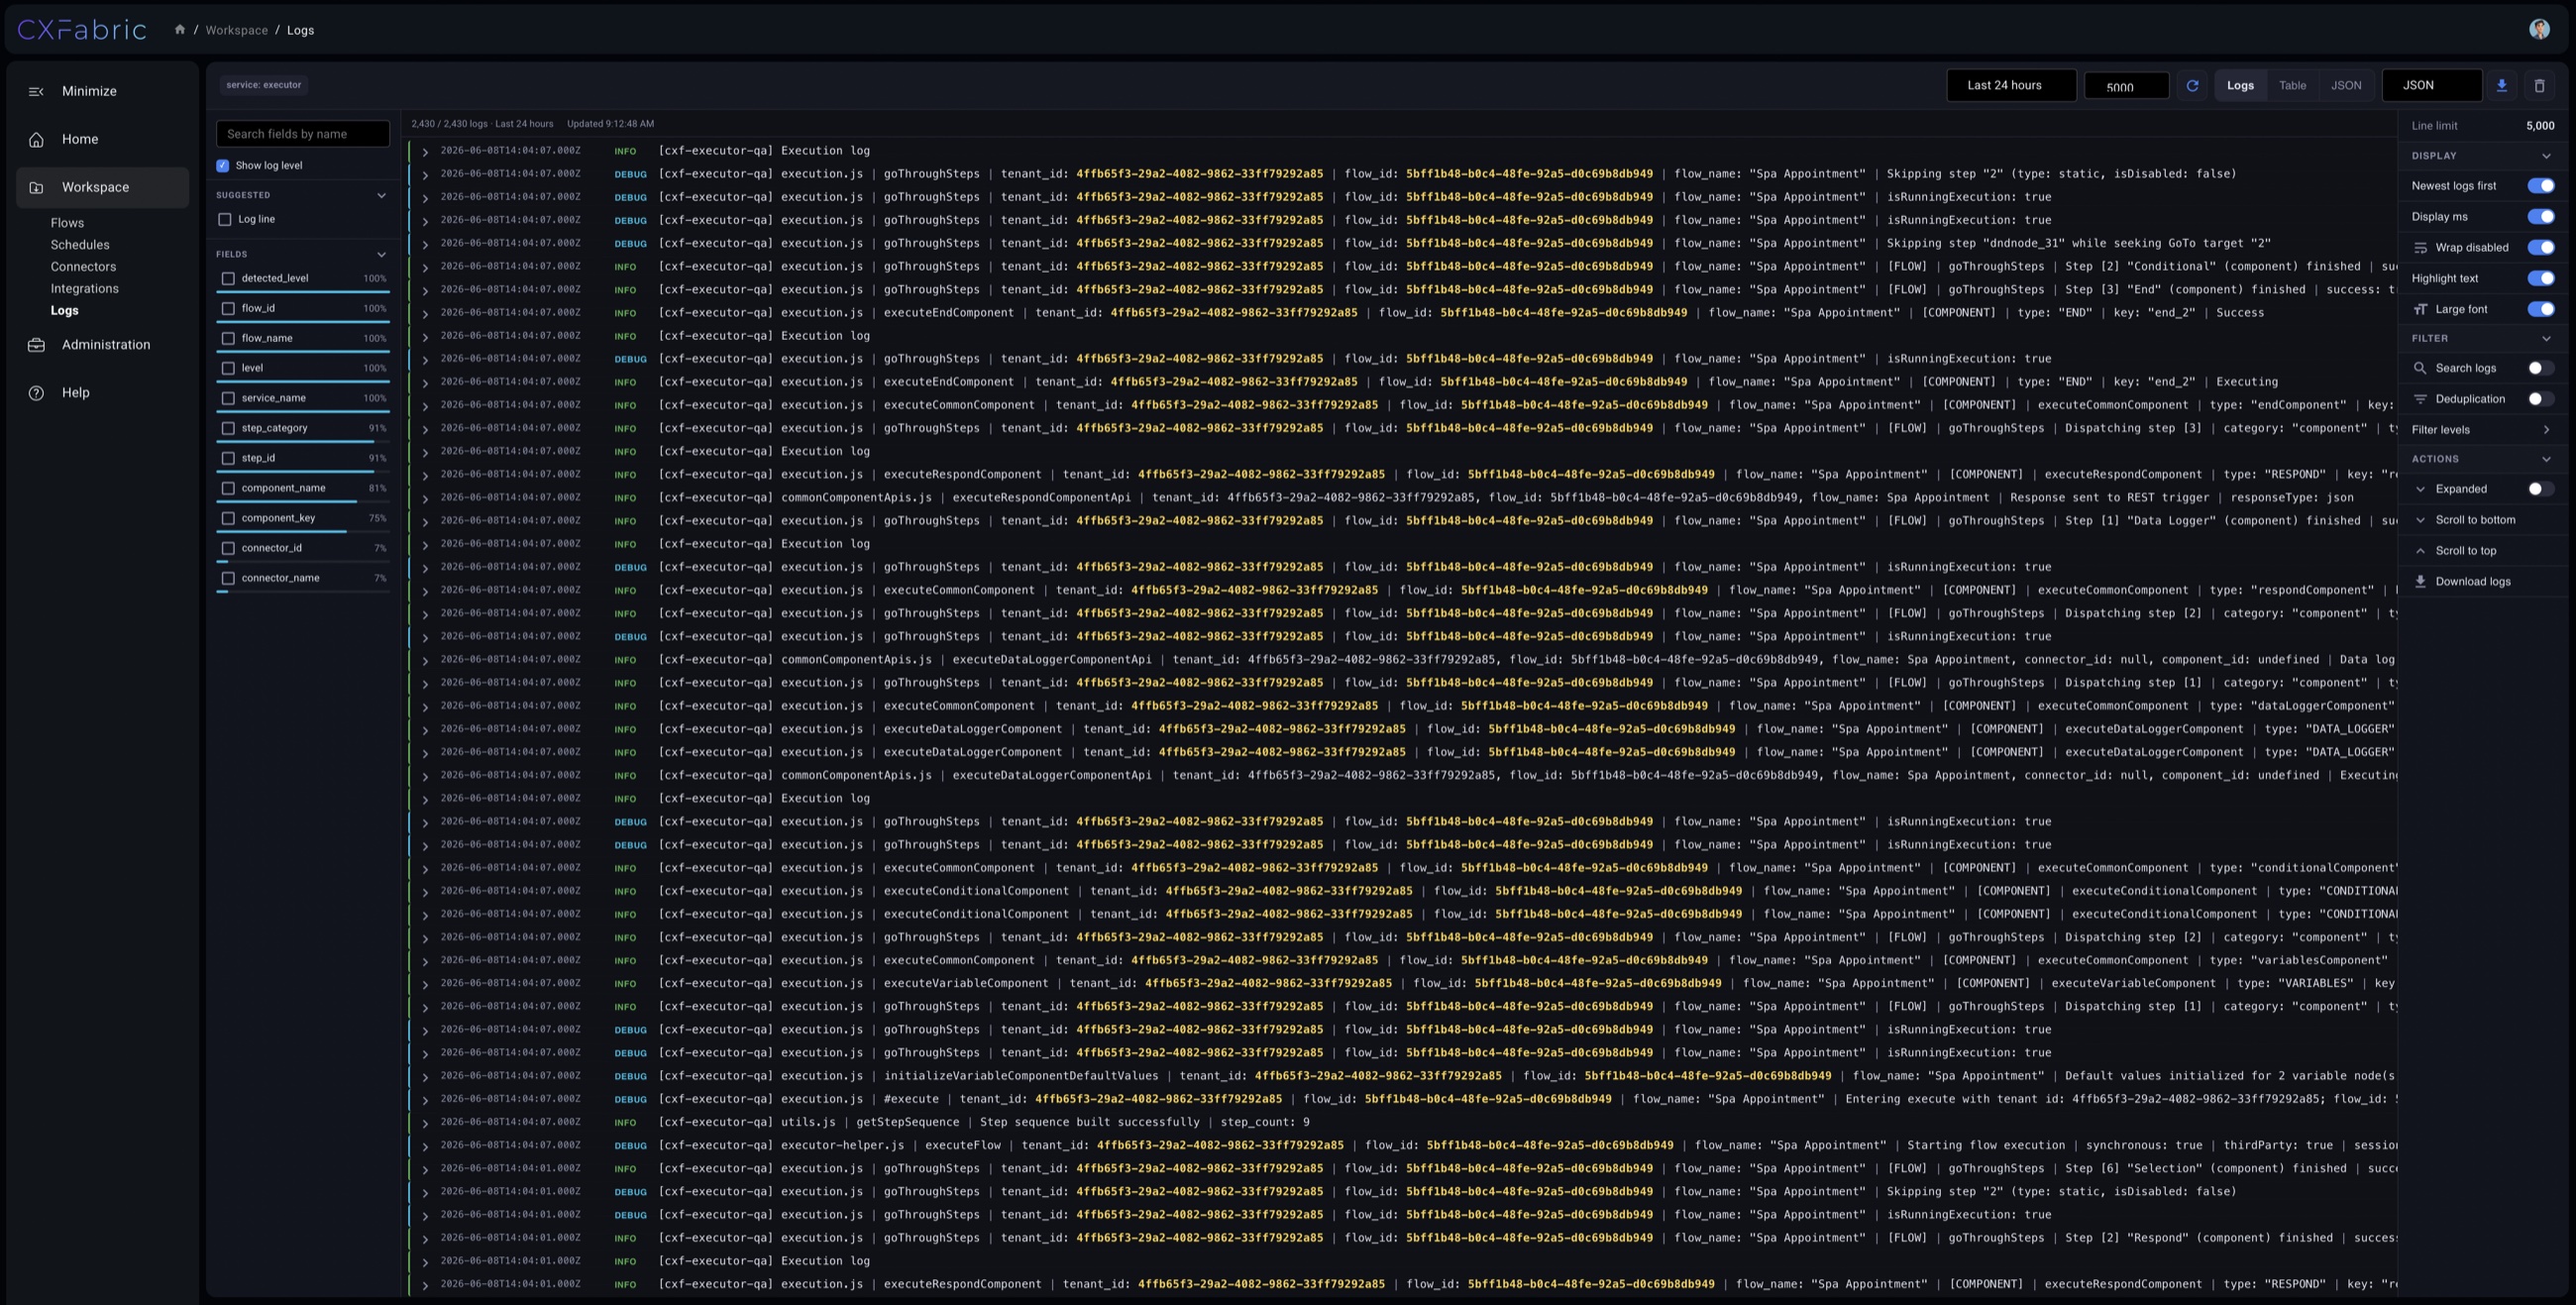Open Flows in sidebar
Image resolution: width=2576 pixels, height=1305 pixels.
pos(67,223)
